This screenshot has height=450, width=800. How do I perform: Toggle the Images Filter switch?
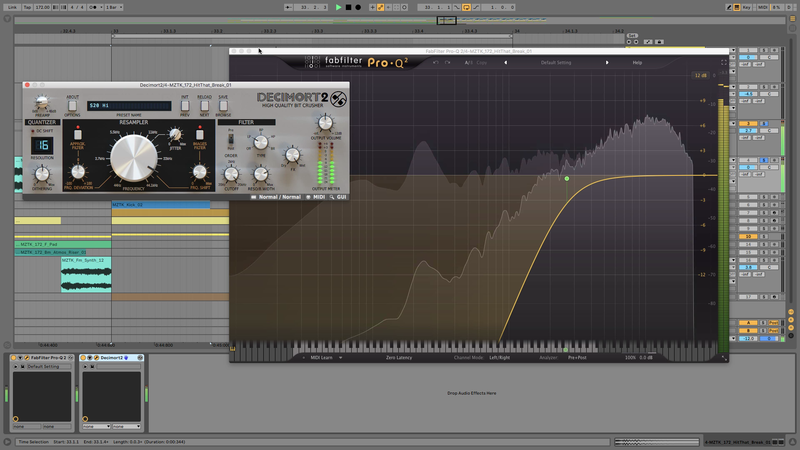click(199, 134)
